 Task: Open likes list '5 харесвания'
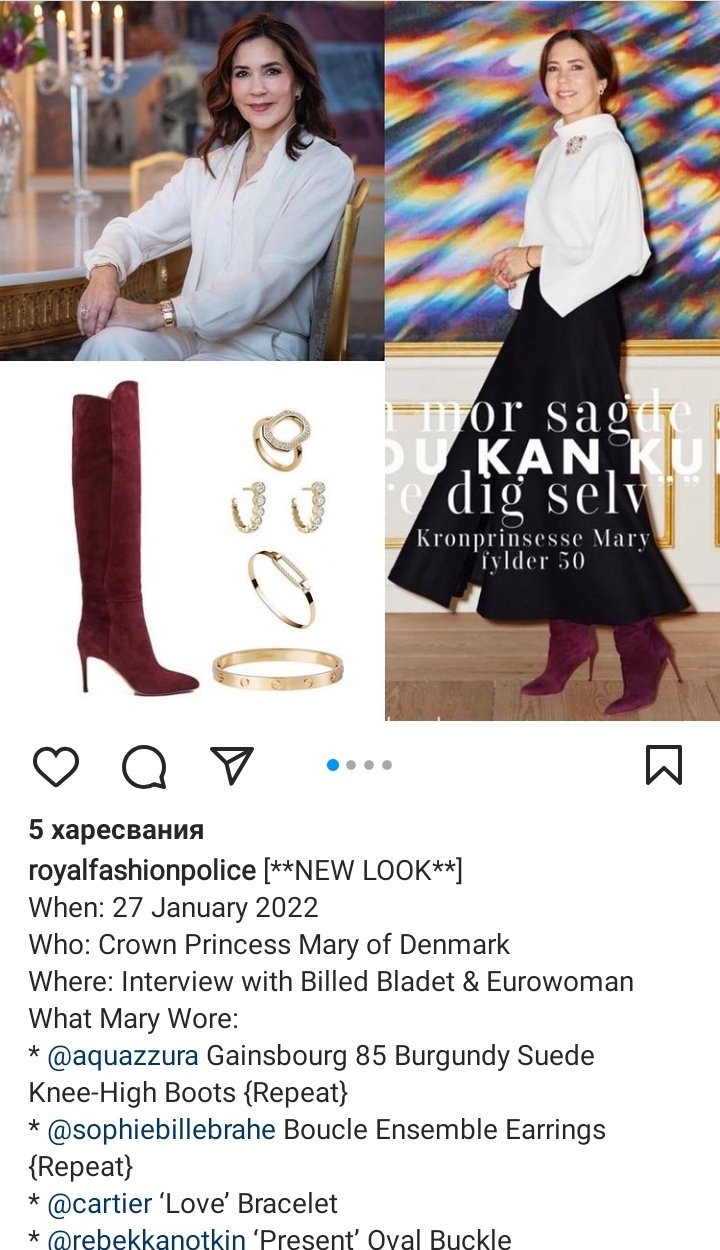coord(116,830)
